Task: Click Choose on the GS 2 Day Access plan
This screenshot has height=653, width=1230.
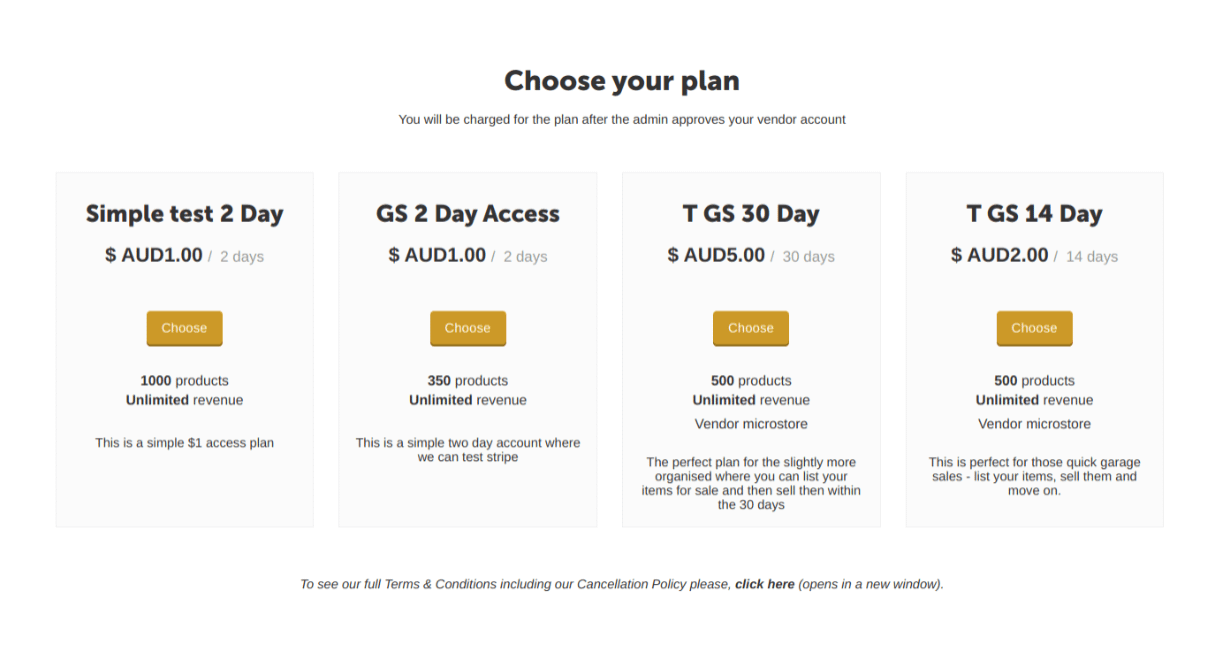Action: pyautogui.click(x=467, y=328)
